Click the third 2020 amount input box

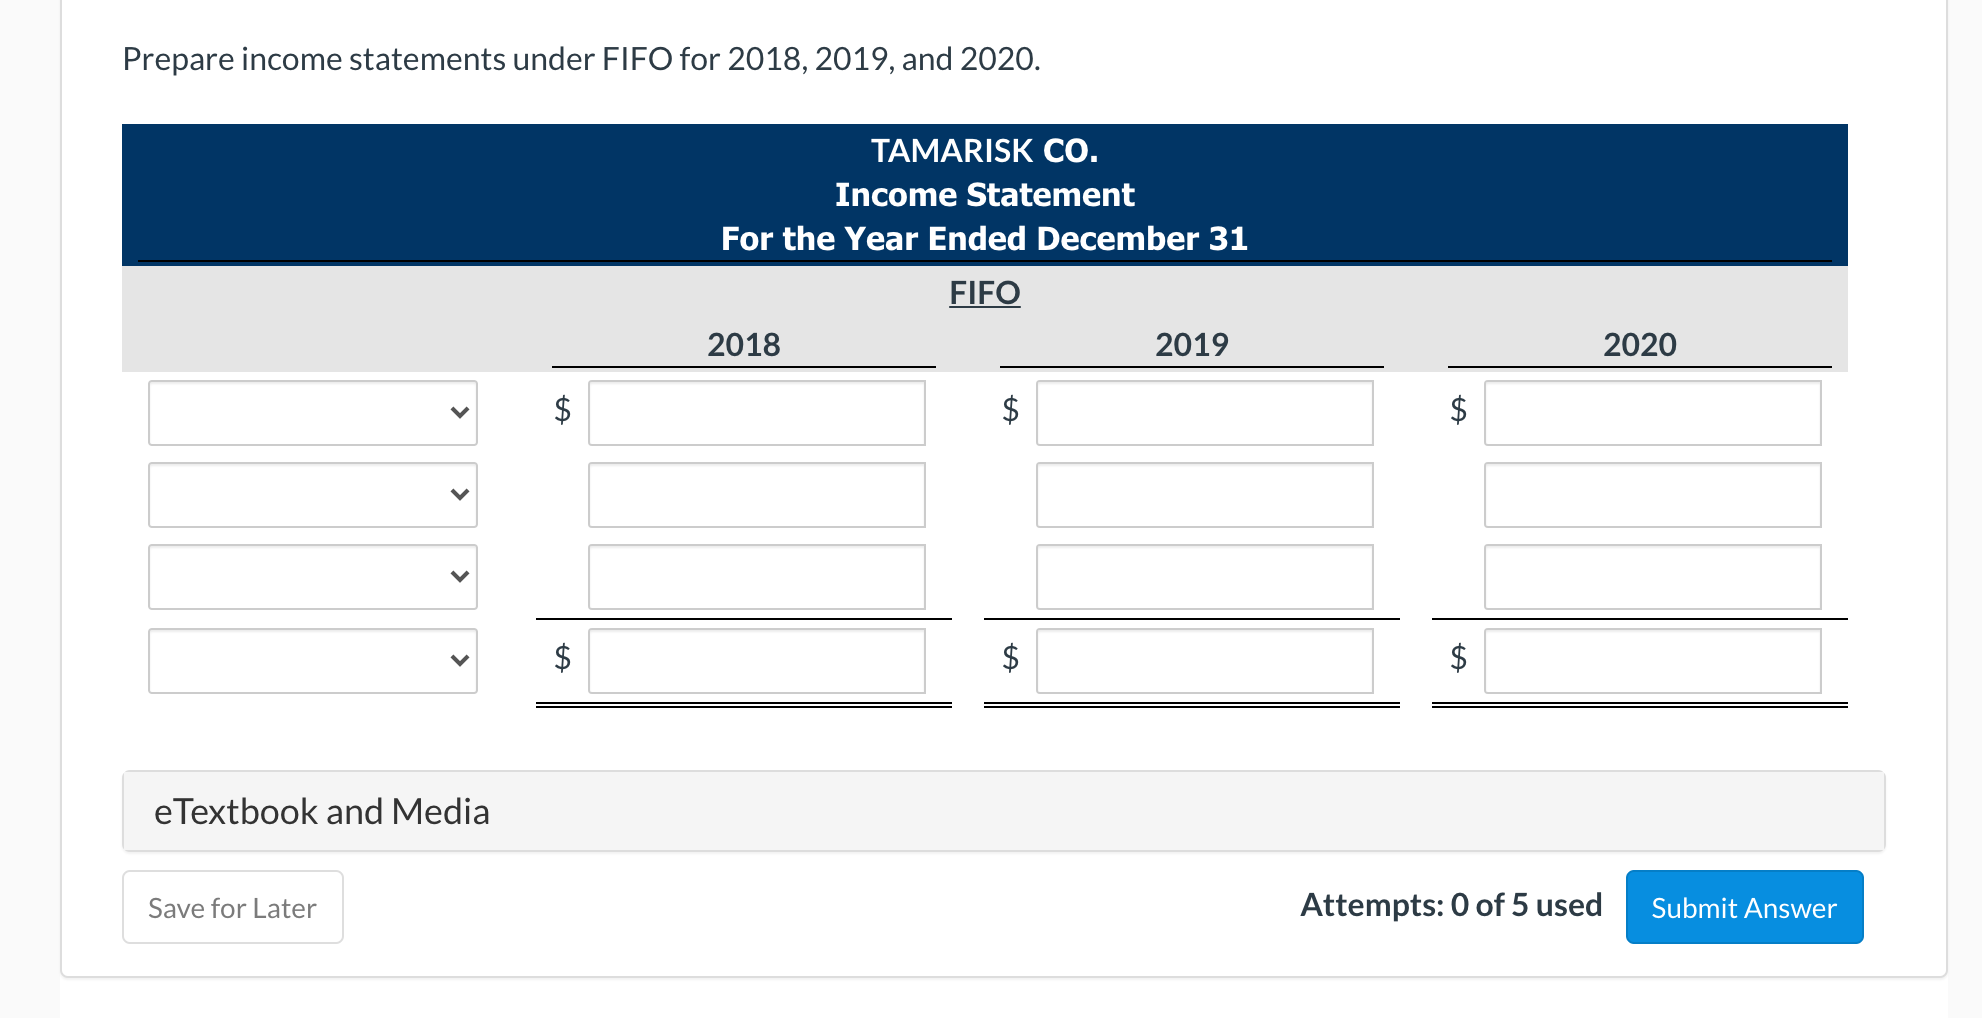click(x=1652, y=576)
